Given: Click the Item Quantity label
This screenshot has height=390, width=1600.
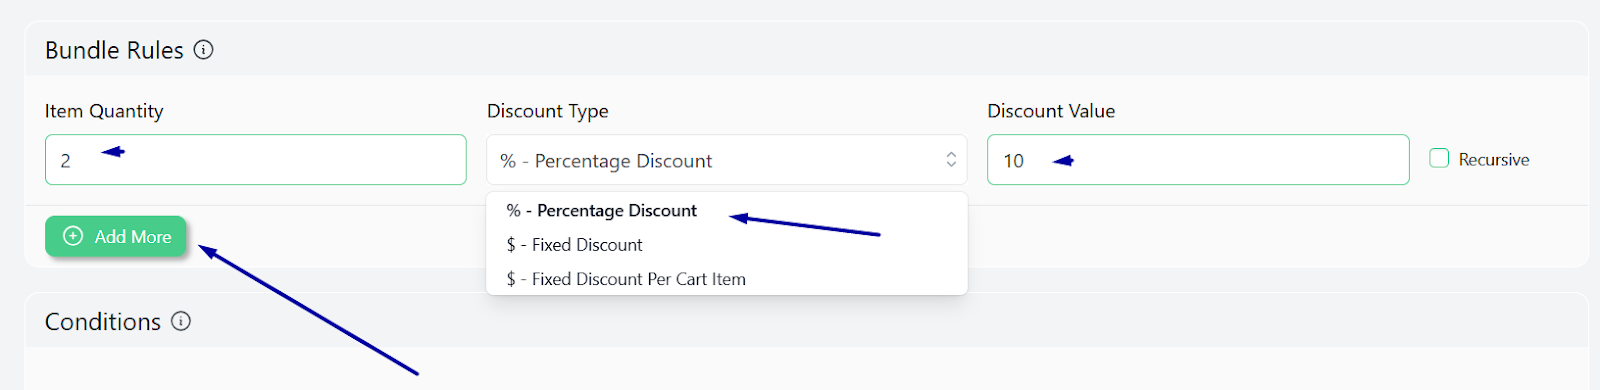Looking at the screenshot, I should pos(104,111).
